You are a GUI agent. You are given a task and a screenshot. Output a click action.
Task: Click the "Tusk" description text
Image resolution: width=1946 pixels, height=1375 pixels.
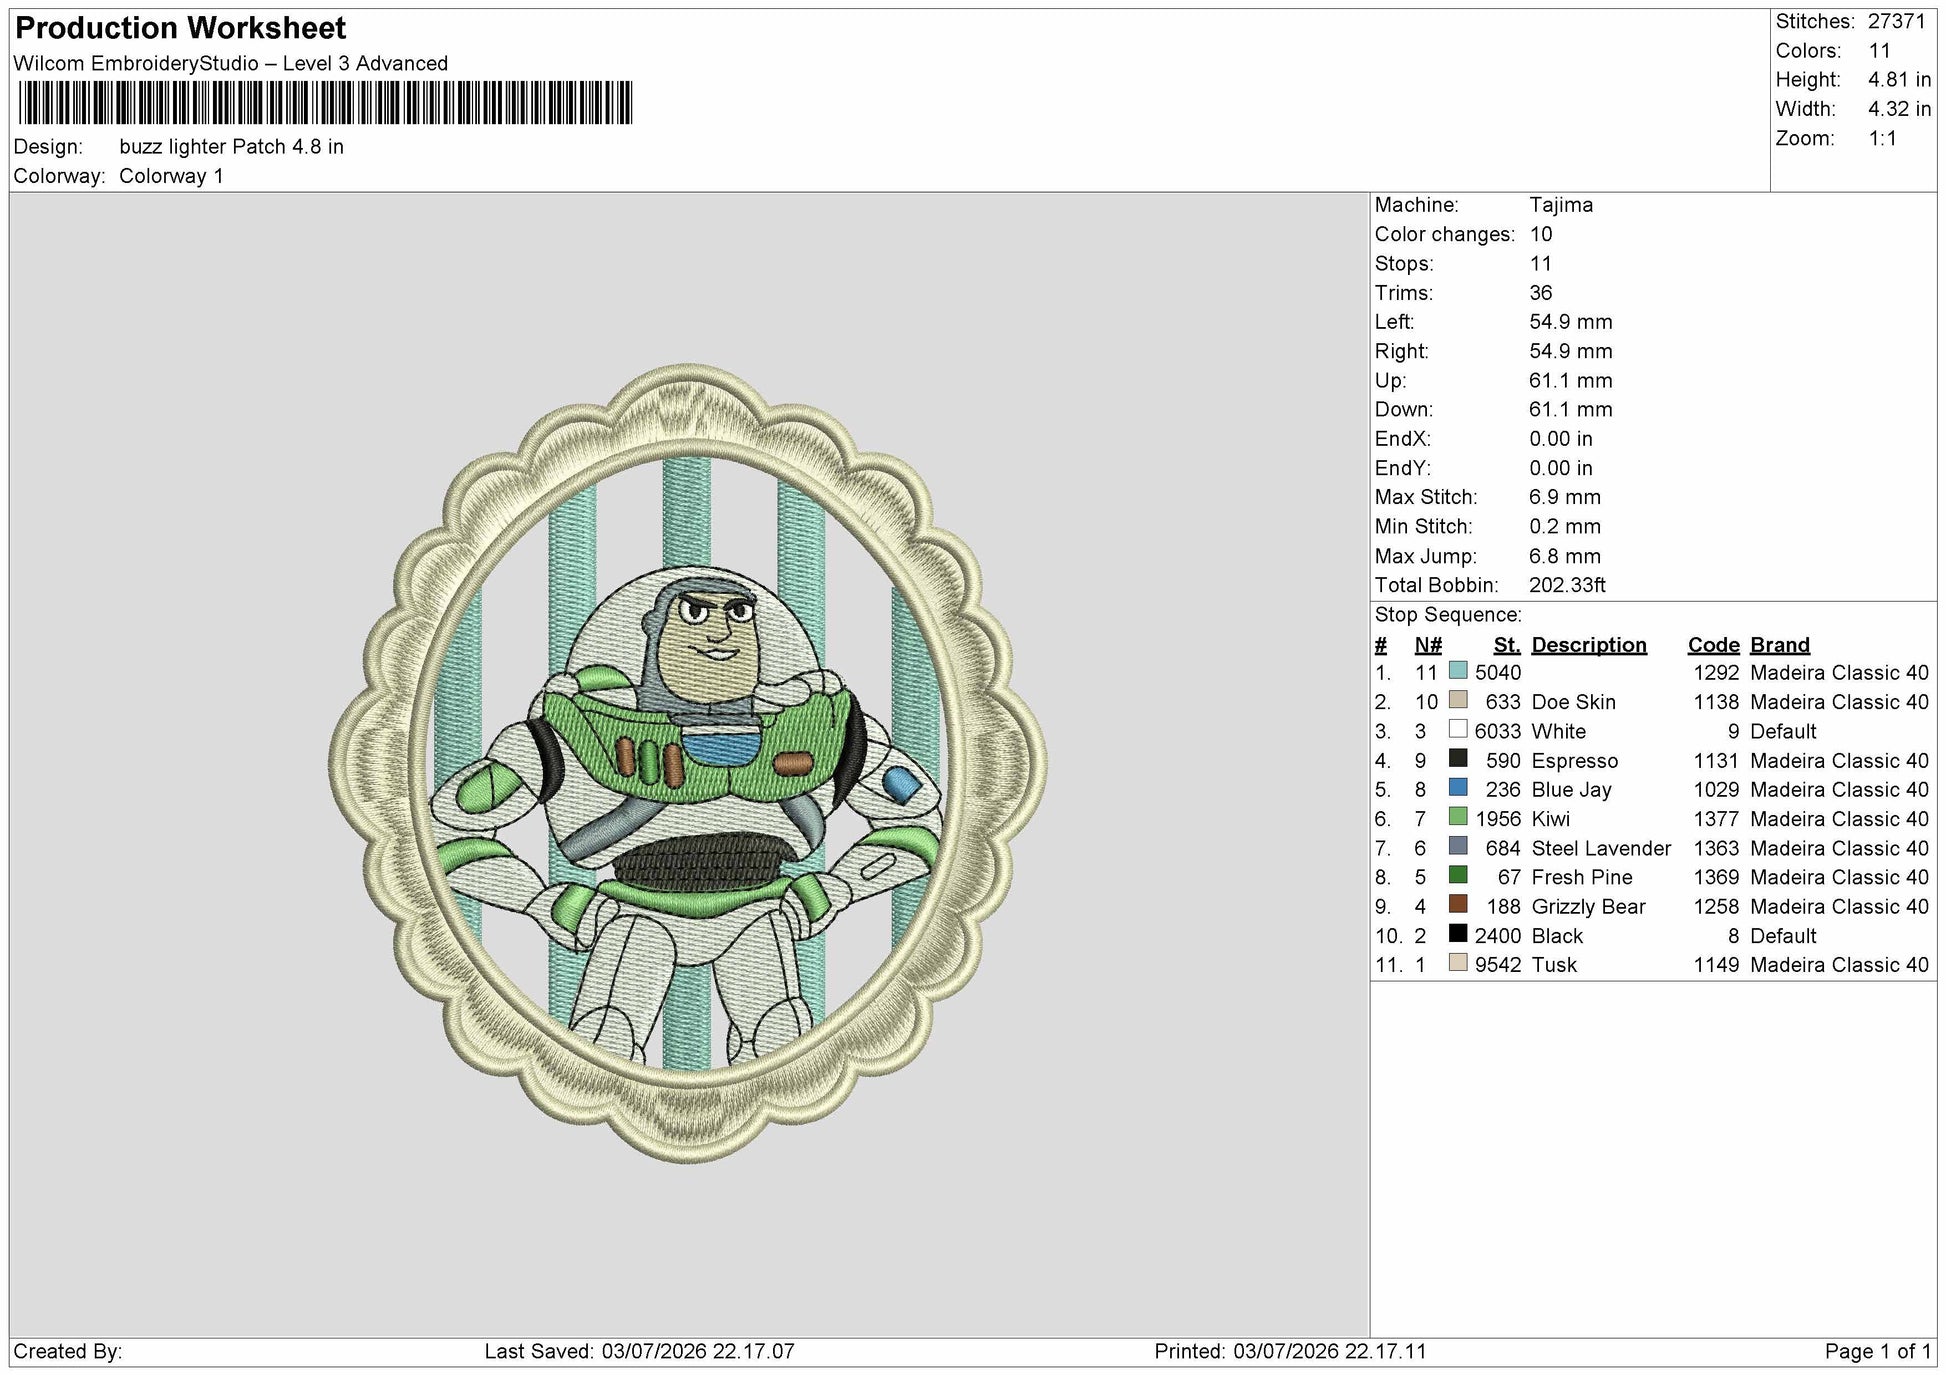pyautogui.click(x=1554, y=965)
